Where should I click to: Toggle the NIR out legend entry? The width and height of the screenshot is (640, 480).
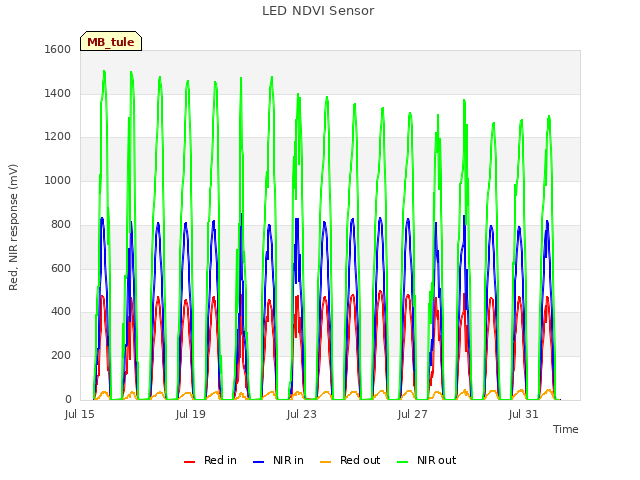tap(427, 460)
